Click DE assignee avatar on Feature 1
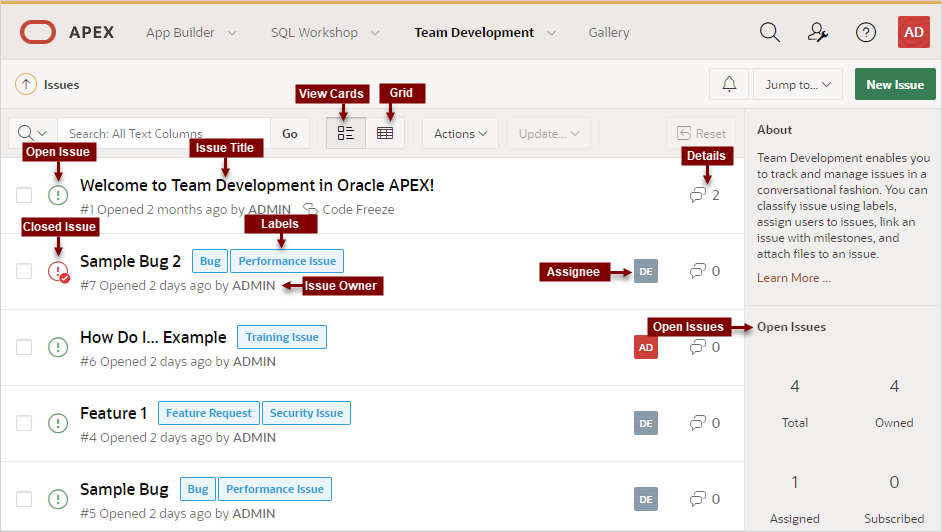The image size is (942, 532). pos(646,423)
